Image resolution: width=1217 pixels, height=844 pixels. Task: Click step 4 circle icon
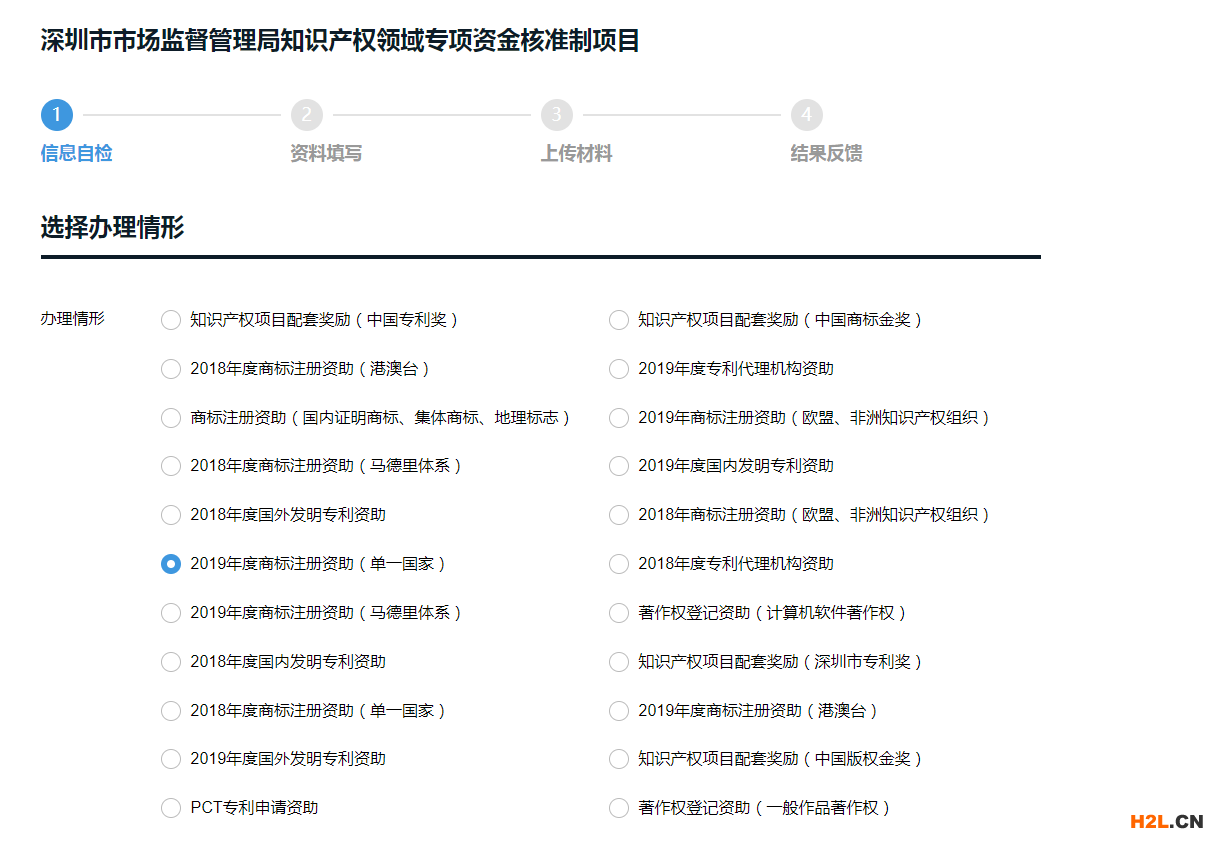point(807,115)
